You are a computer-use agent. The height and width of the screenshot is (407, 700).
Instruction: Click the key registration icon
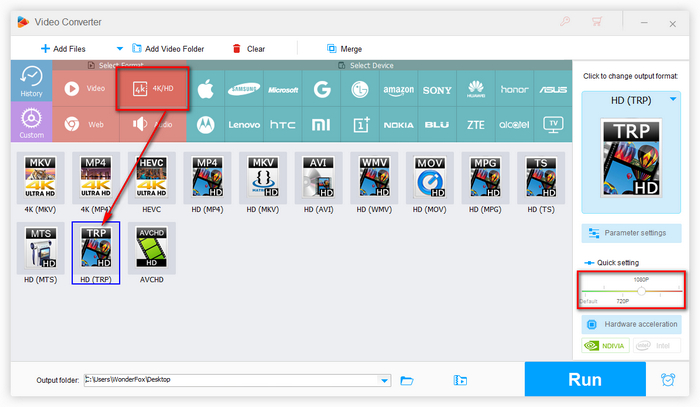point(565,21)
